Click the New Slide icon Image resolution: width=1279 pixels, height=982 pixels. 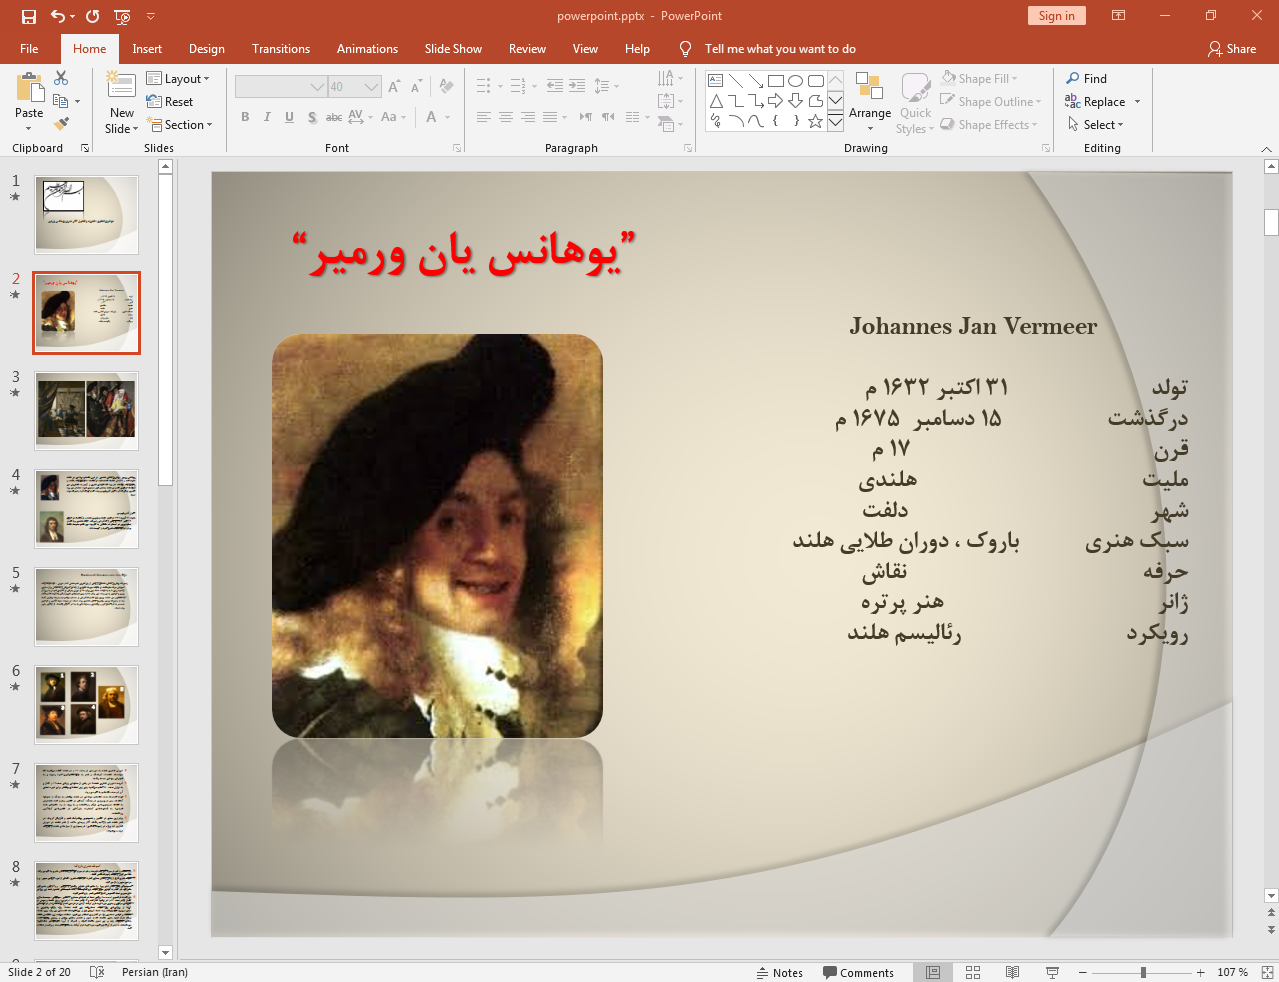[x=121, y=87]
